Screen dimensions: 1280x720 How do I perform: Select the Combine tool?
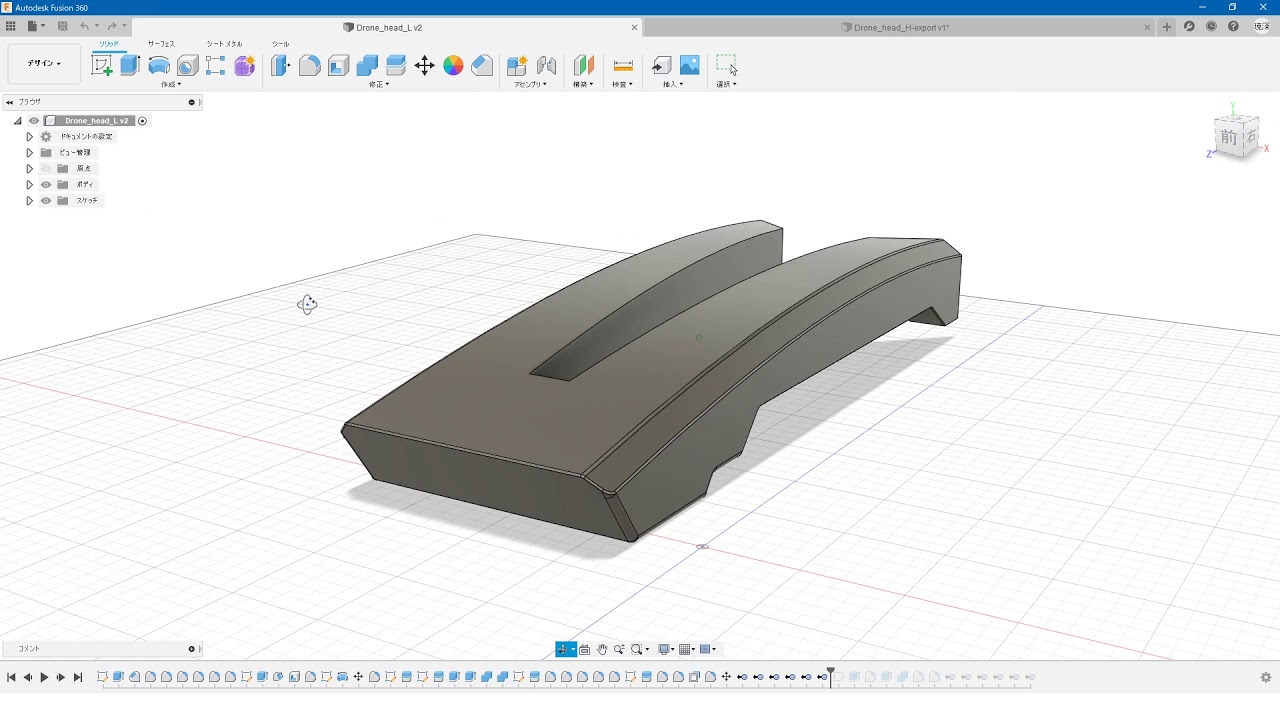click(367, 66)
